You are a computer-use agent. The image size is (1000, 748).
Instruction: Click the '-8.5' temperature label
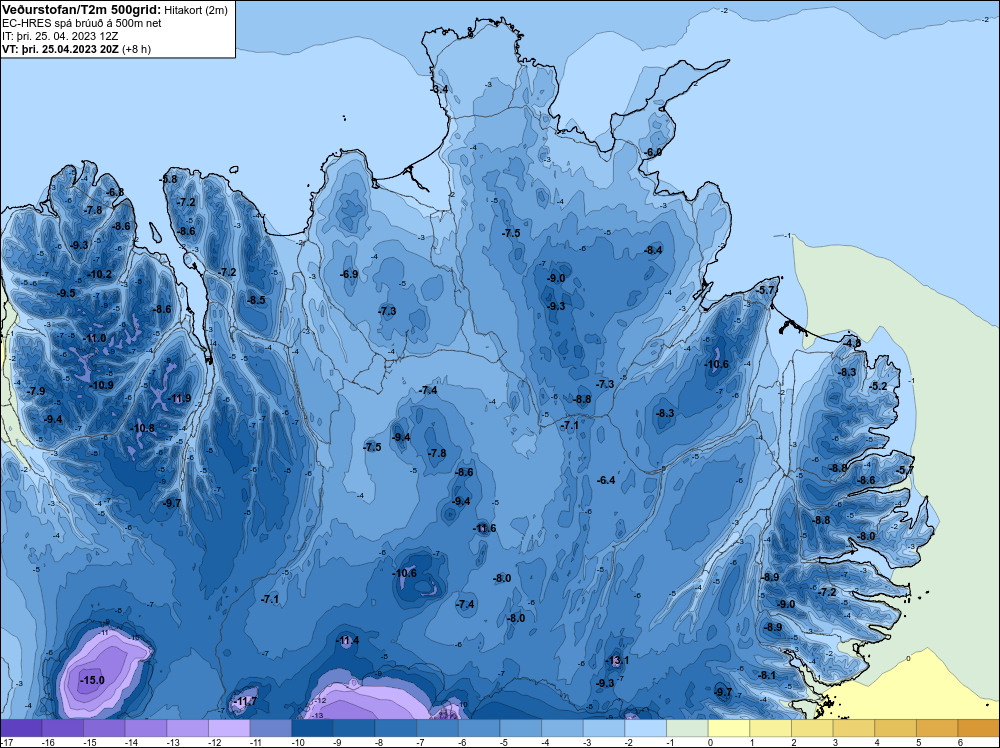coord(256,300)
